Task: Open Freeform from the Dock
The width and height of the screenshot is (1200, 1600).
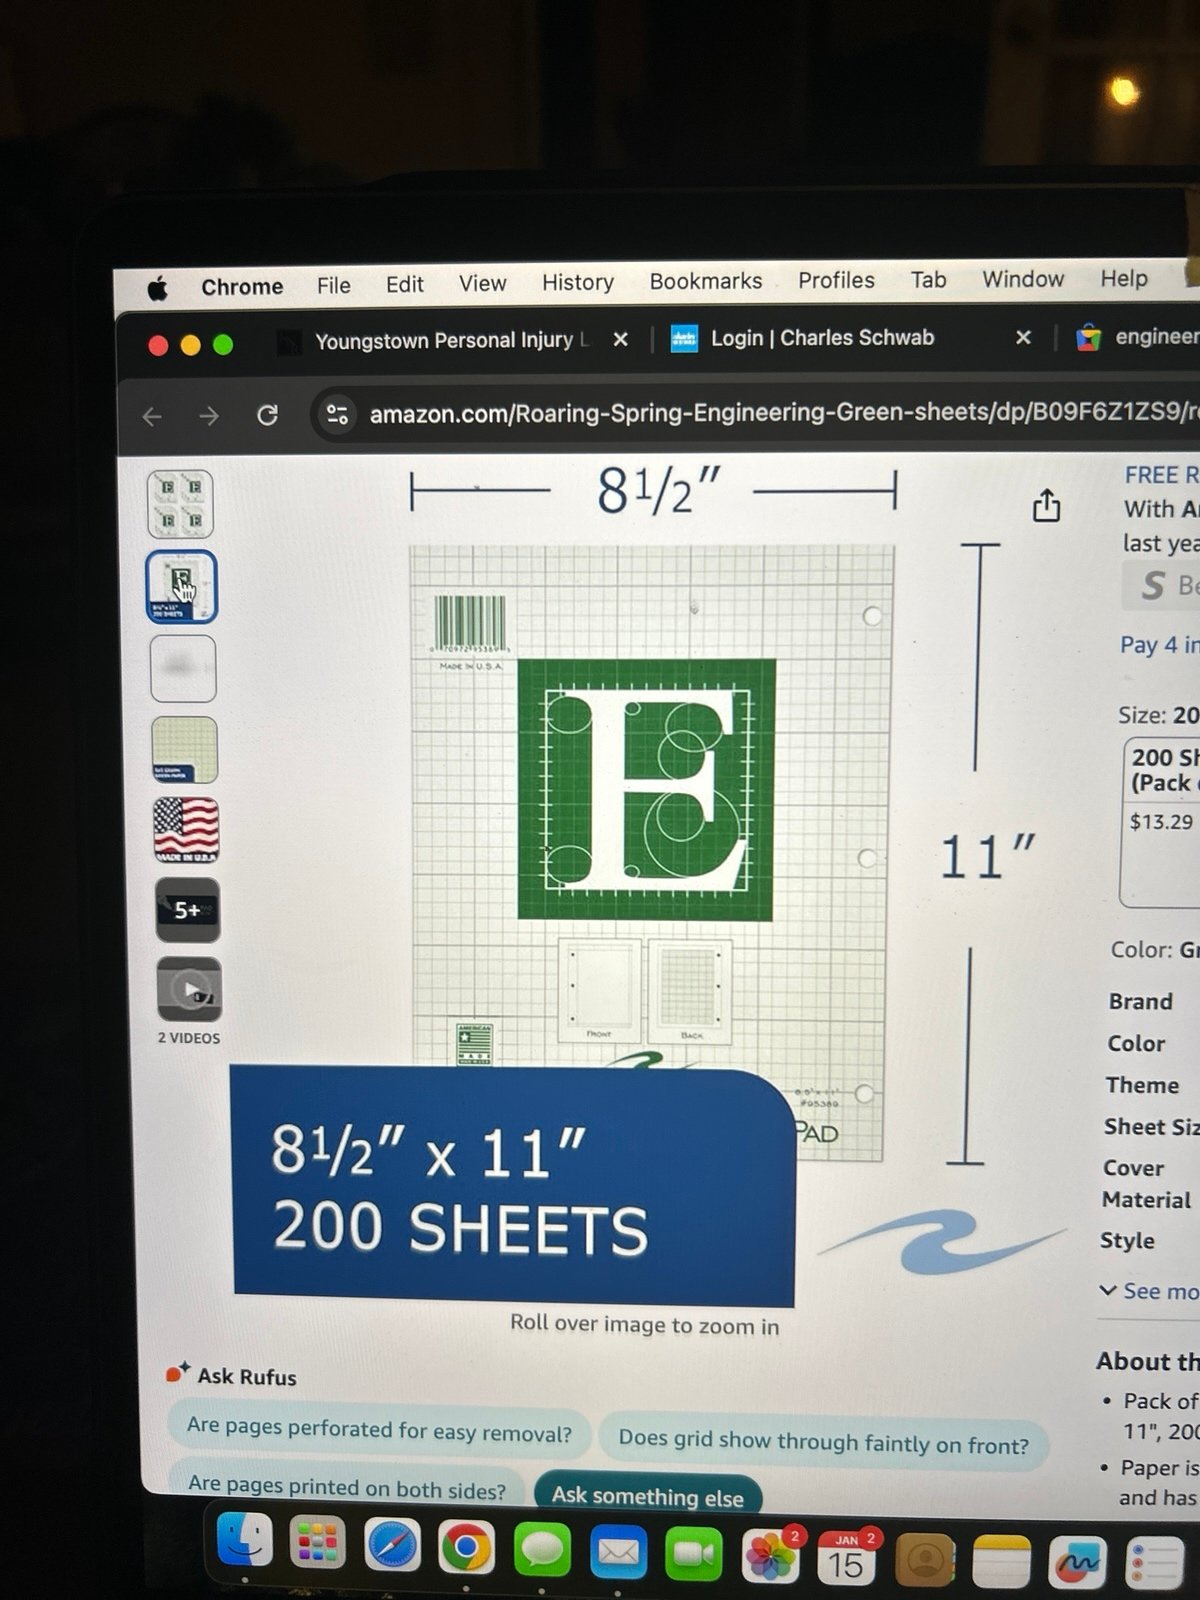Action: coord(1078,1563)
